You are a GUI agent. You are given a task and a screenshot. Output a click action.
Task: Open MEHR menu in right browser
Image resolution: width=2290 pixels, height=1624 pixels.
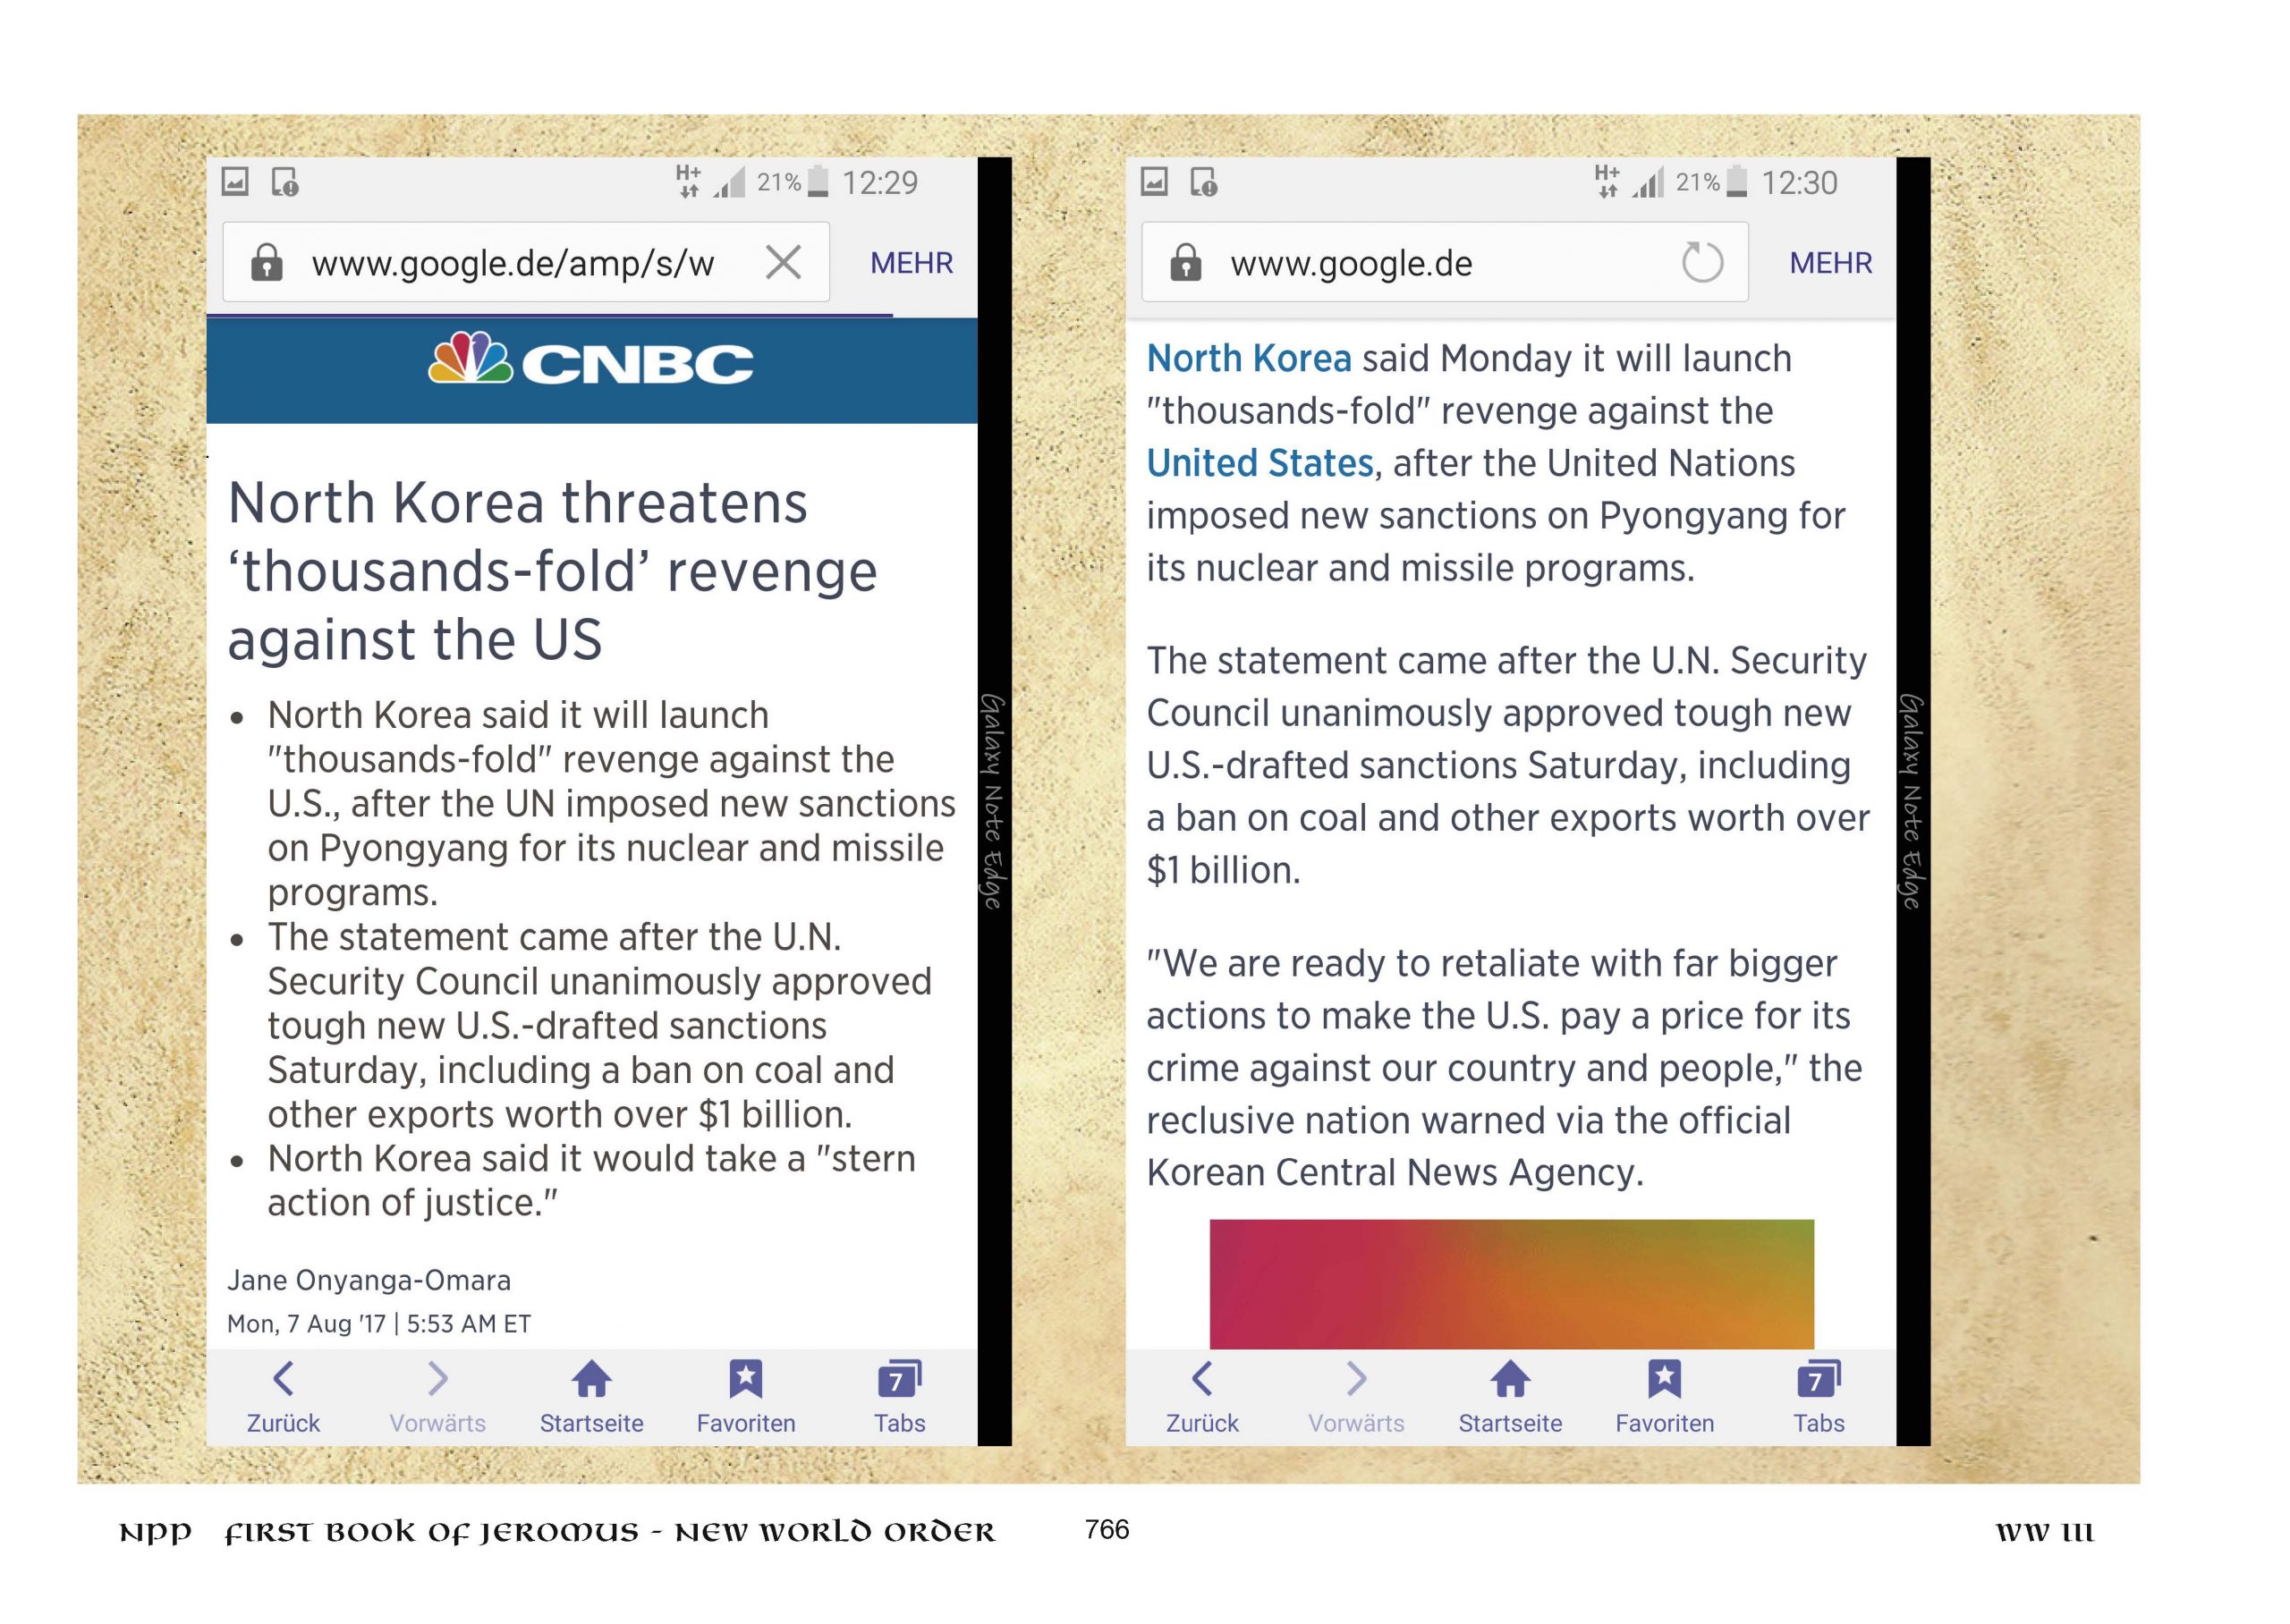(x=1830, y=263)
